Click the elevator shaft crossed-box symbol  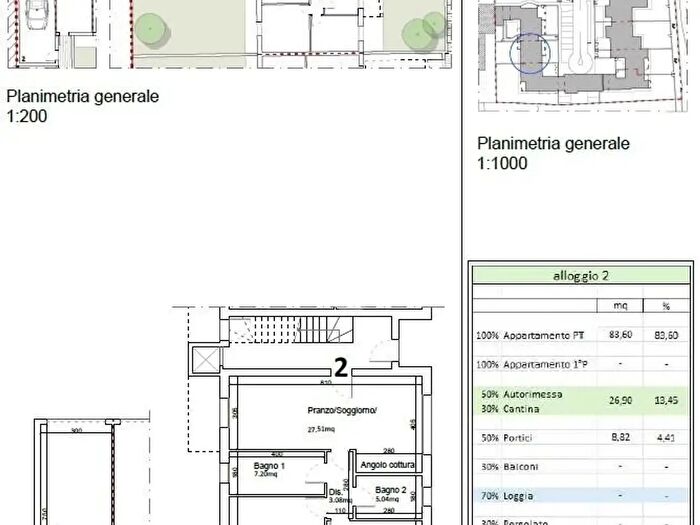coord(206,360)
